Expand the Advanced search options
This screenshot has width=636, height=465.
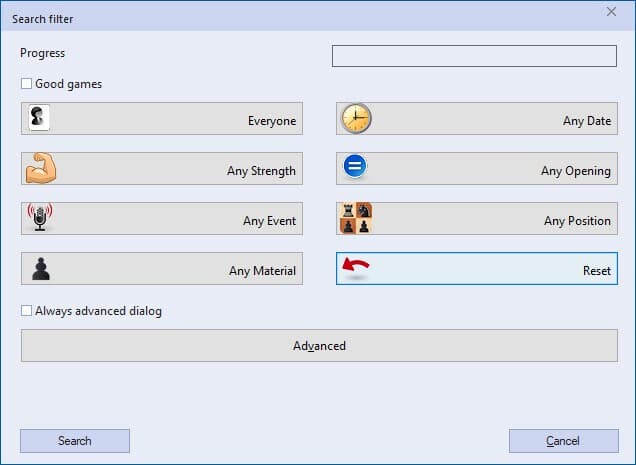point(319,346)
